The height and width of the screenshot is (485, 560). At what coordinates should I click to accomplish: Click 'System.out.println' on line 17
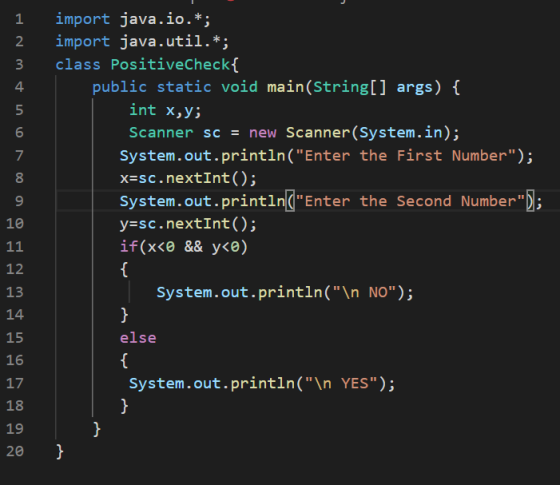(212, 384)
